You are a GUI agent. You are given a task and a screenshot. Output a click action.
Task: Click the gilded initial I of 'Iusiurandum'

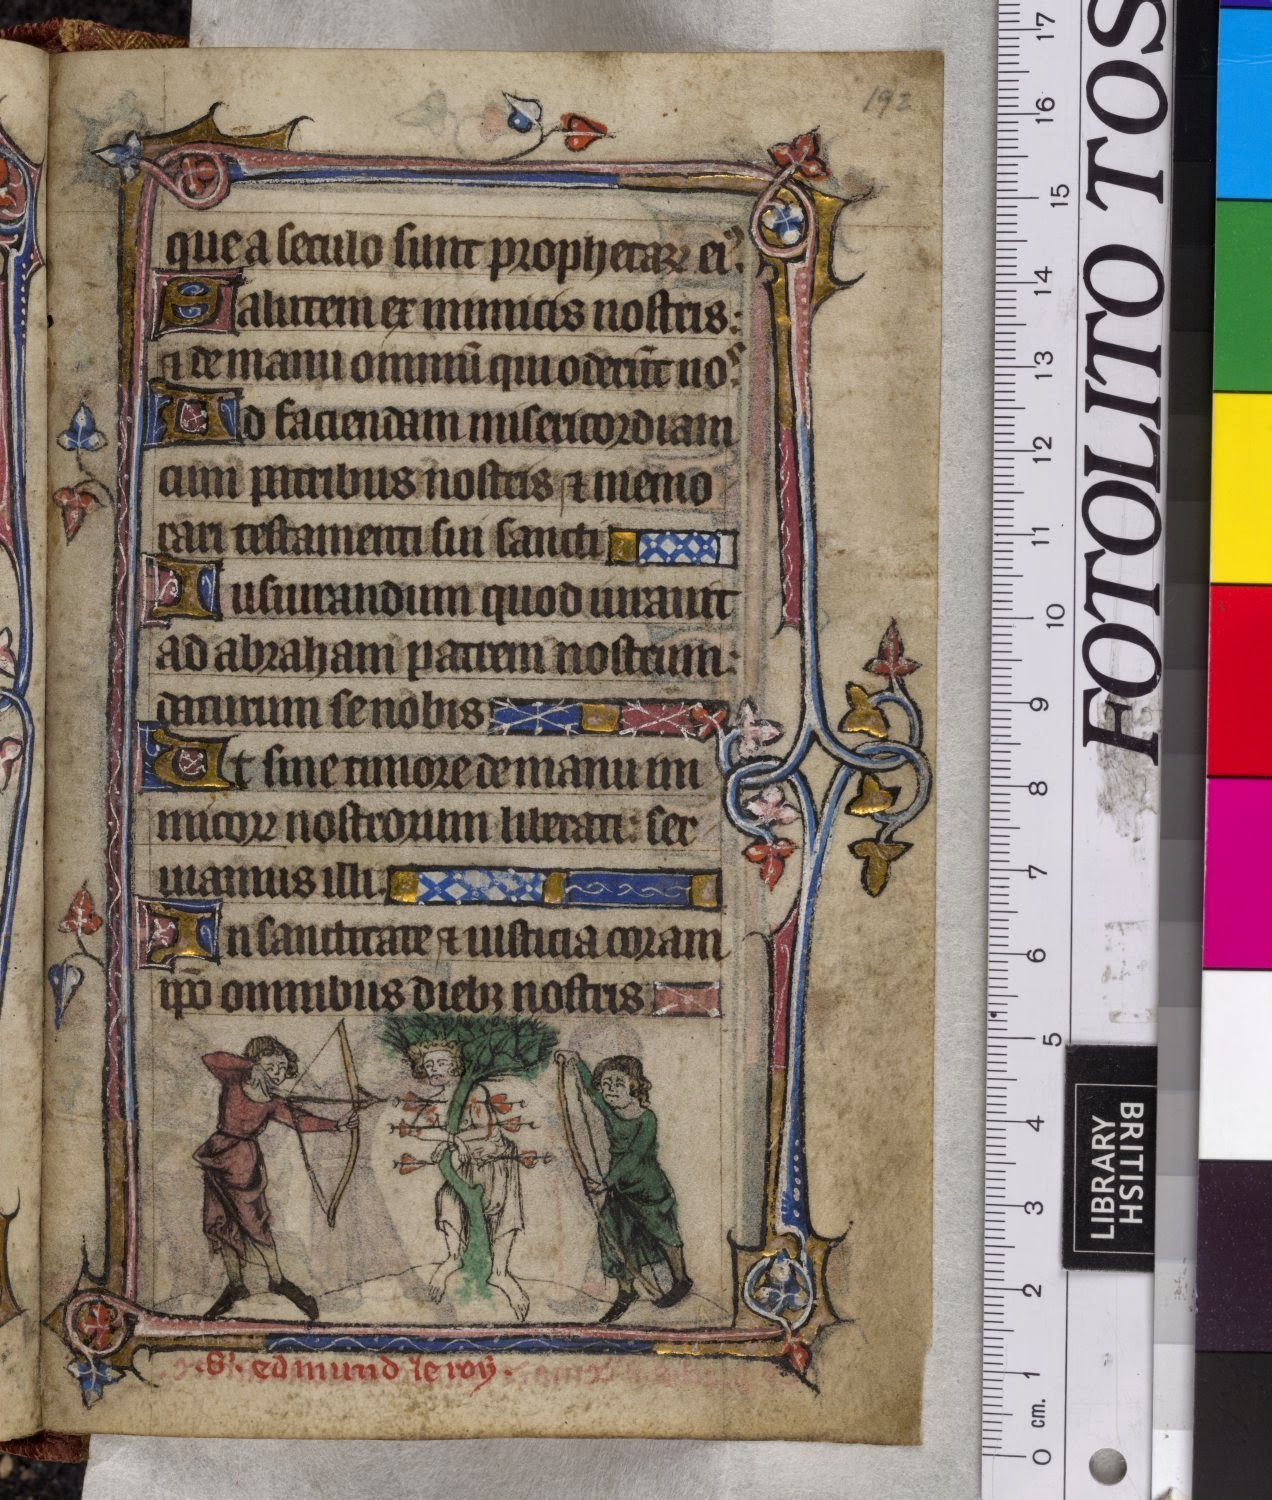(x=182, y=592)
